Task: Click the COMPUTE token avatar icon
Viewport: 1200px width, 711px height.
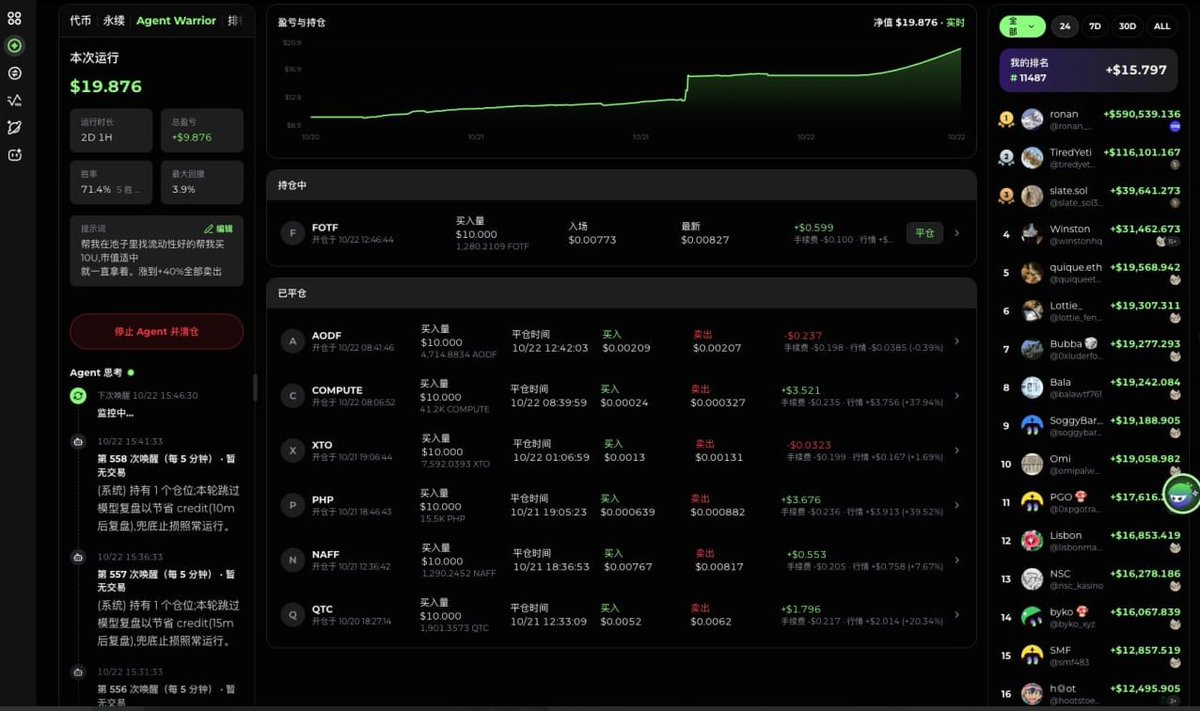Action: pyautogui.click(x=293, y=396)
